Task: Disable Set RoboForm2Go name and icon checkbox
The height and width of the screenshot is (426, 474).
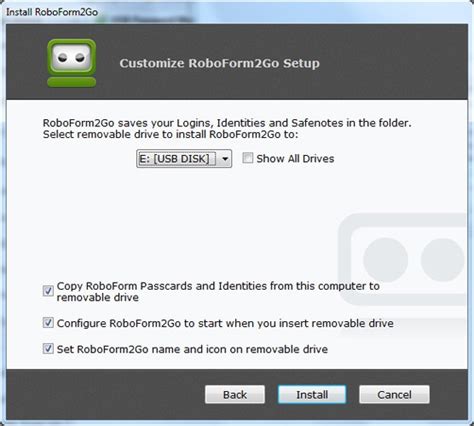Action: [48, 349]
